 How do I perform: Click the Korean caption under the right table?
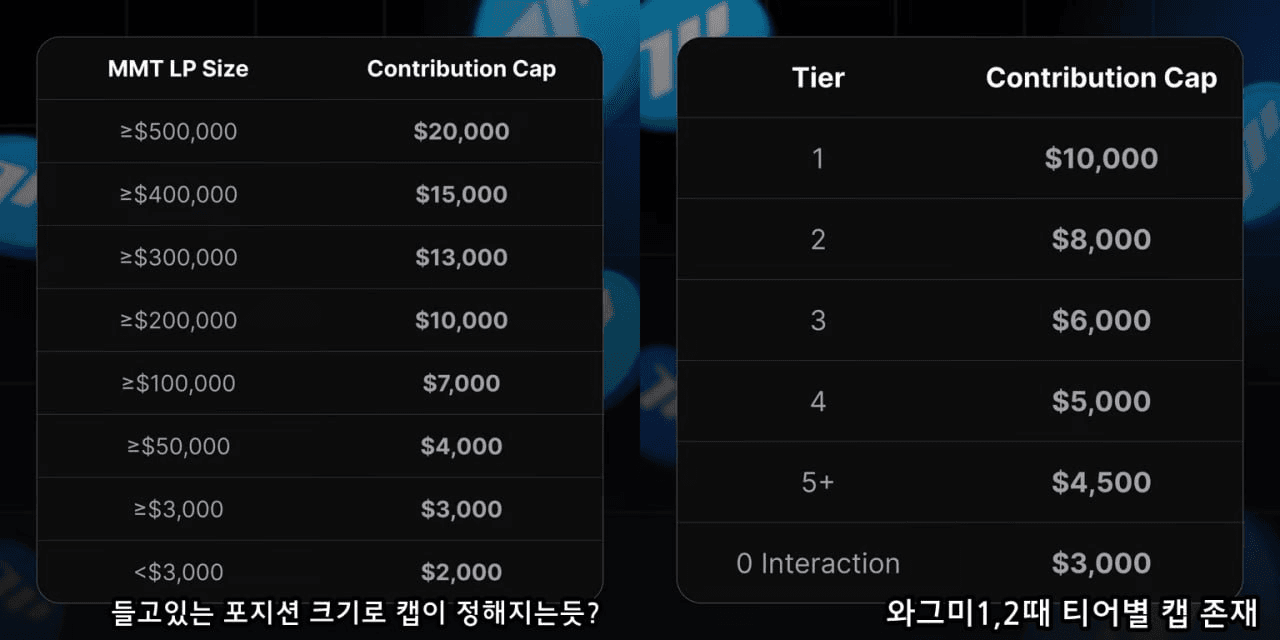click(x=1071, y=612)
